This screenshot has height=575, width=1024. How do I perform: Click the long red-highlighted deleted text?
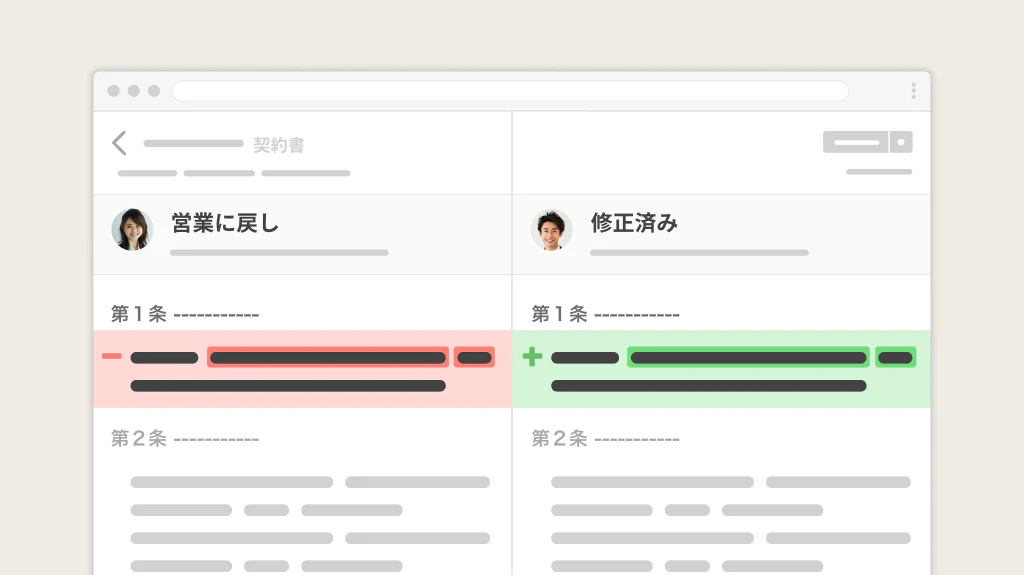pyautogui.click(x=328, y=357)
